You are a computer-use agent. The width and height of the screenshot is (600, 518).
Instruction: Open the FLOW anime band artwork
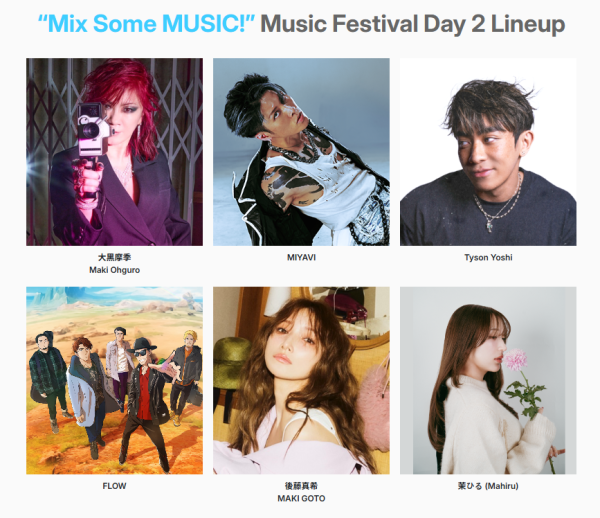[114, 381]
